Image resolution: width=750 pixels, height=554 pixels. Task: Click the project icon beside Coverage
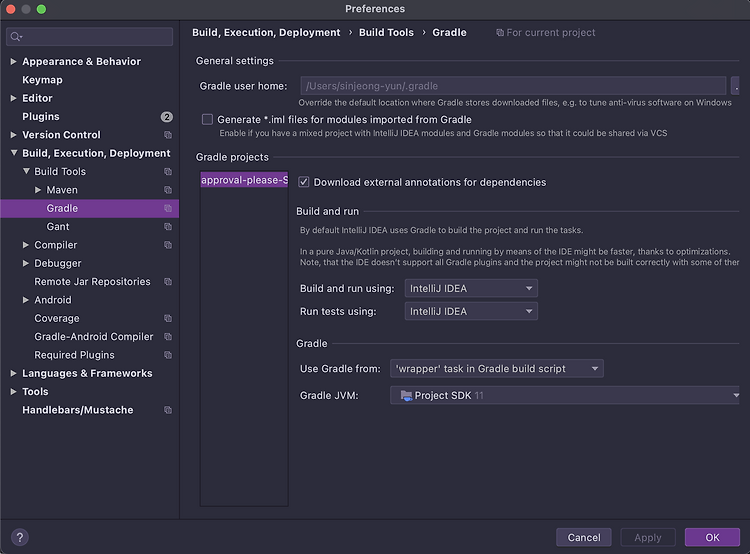(168, 319)
